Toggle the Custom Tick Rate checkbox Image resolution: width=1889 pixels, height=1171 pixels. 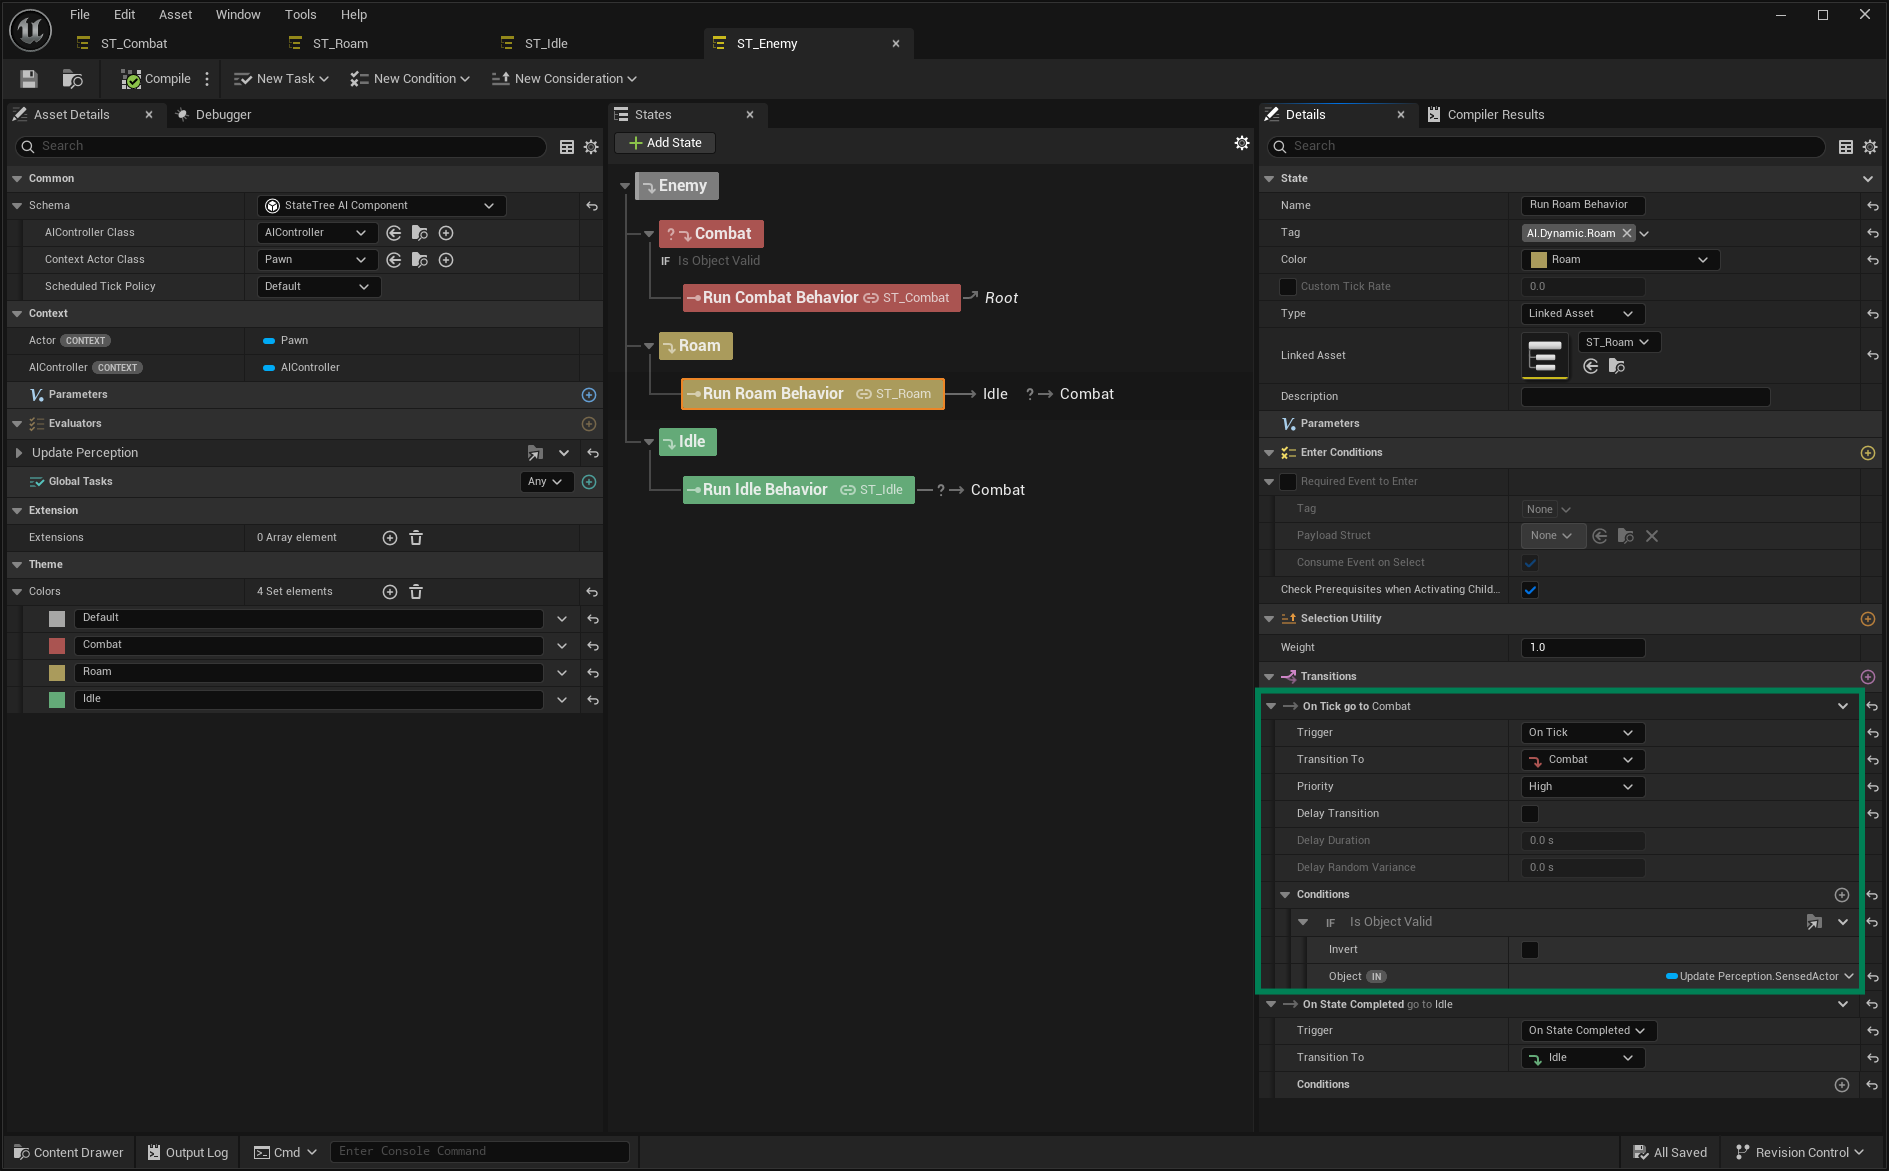[1288, 287]
